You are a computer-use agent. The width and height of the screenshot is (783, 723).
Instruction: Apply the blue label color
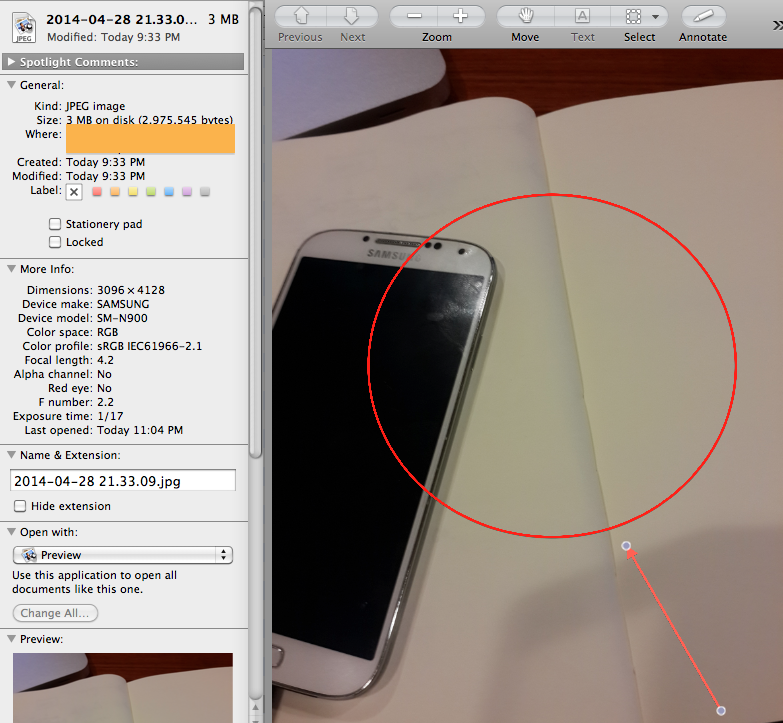click(169, 192)
